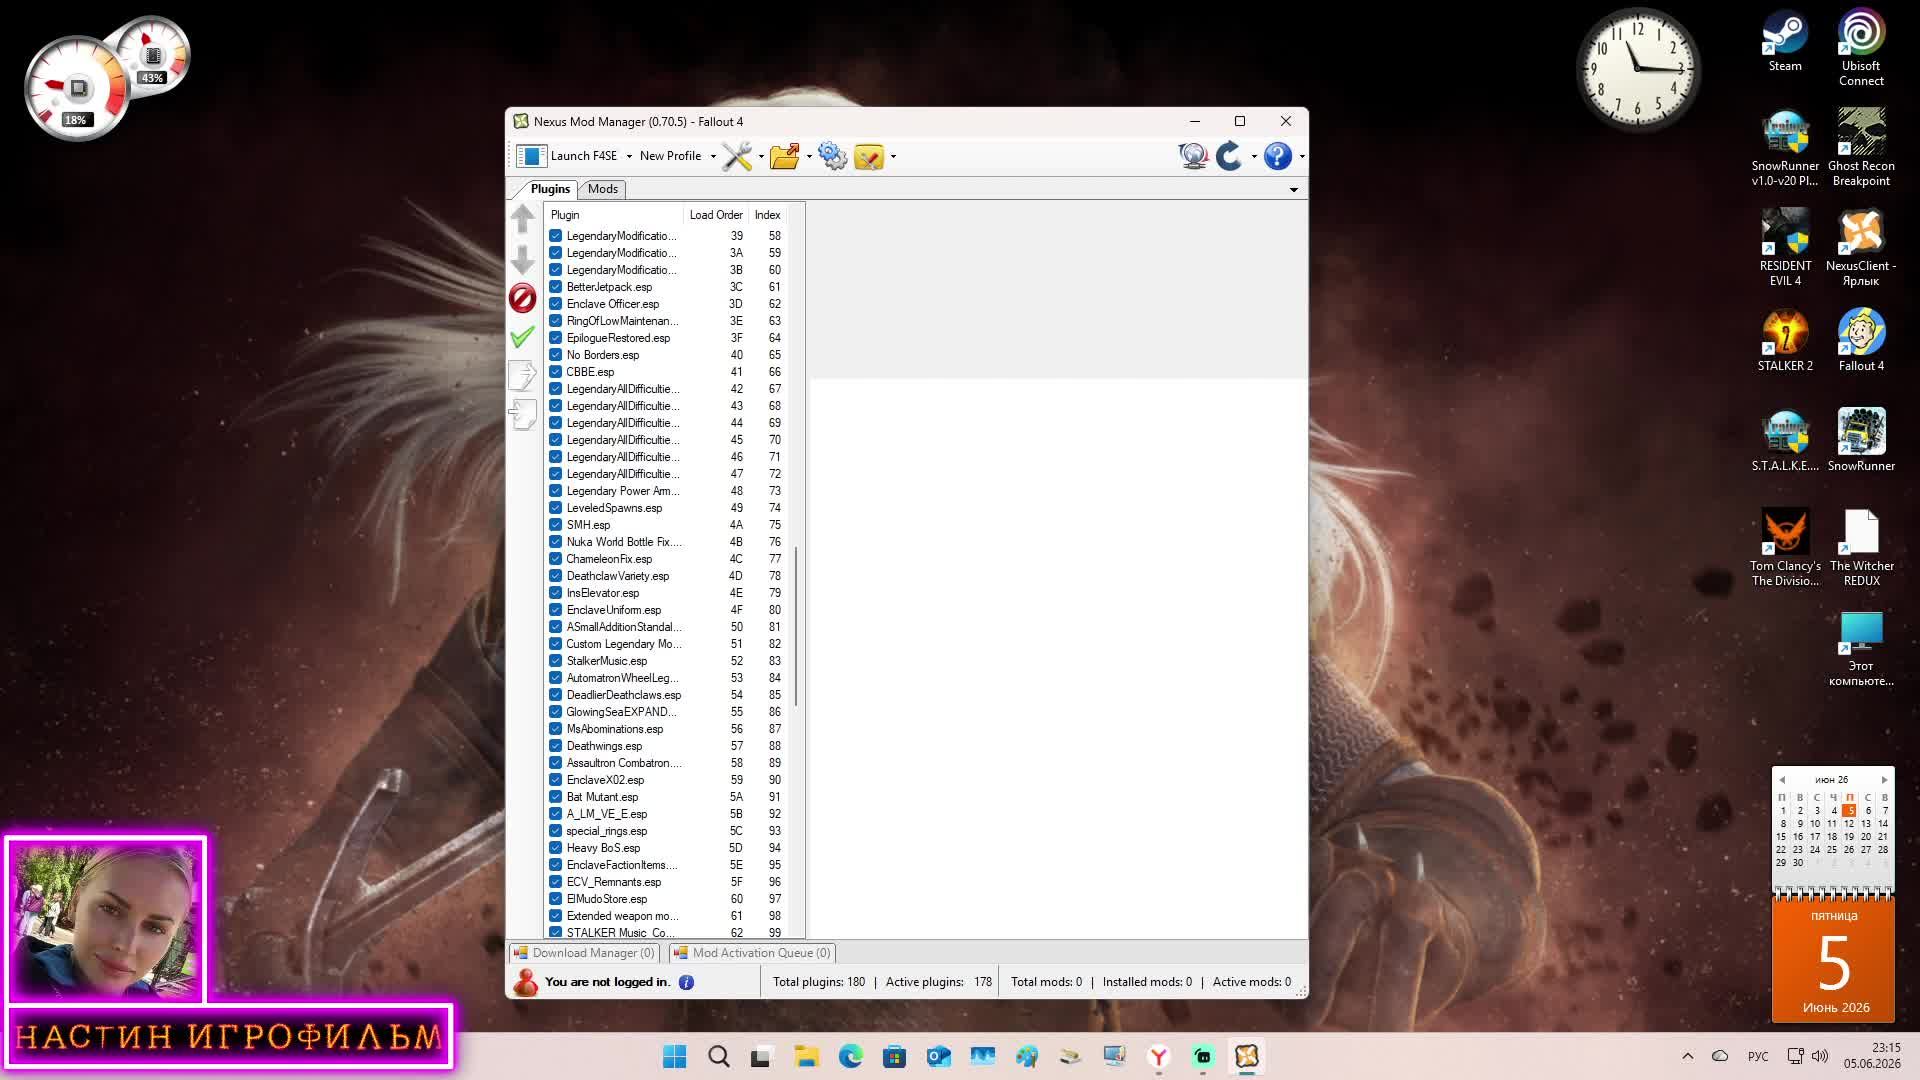This screenshot has width=1920, height=1080.
Task: Select the Fallout 4 desktop shortcut
Action: coord(1861,340)
